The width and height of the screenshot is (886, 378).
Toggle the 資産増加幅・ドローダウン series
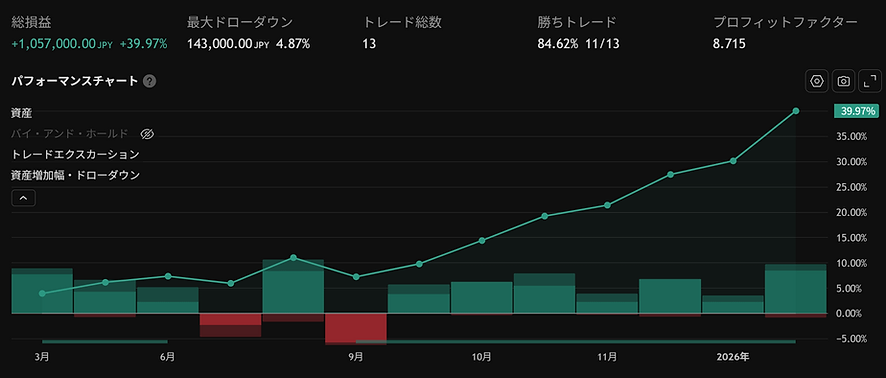(x=76, y=175)
